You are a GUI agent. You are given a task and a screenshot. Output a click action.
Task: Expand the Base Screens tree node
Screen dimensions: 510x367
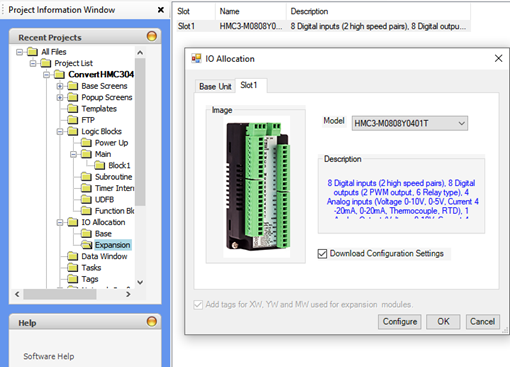60,86
